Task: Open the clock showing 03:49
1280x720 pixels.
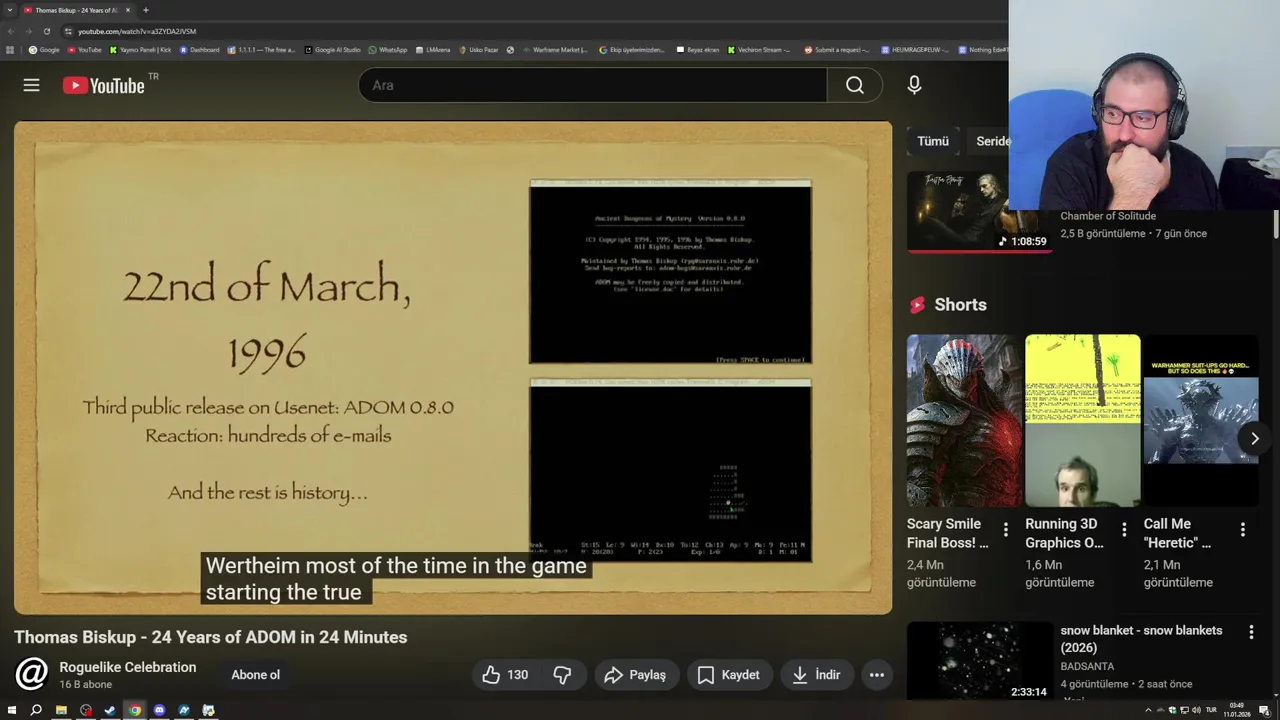Action: point(1237,710)
